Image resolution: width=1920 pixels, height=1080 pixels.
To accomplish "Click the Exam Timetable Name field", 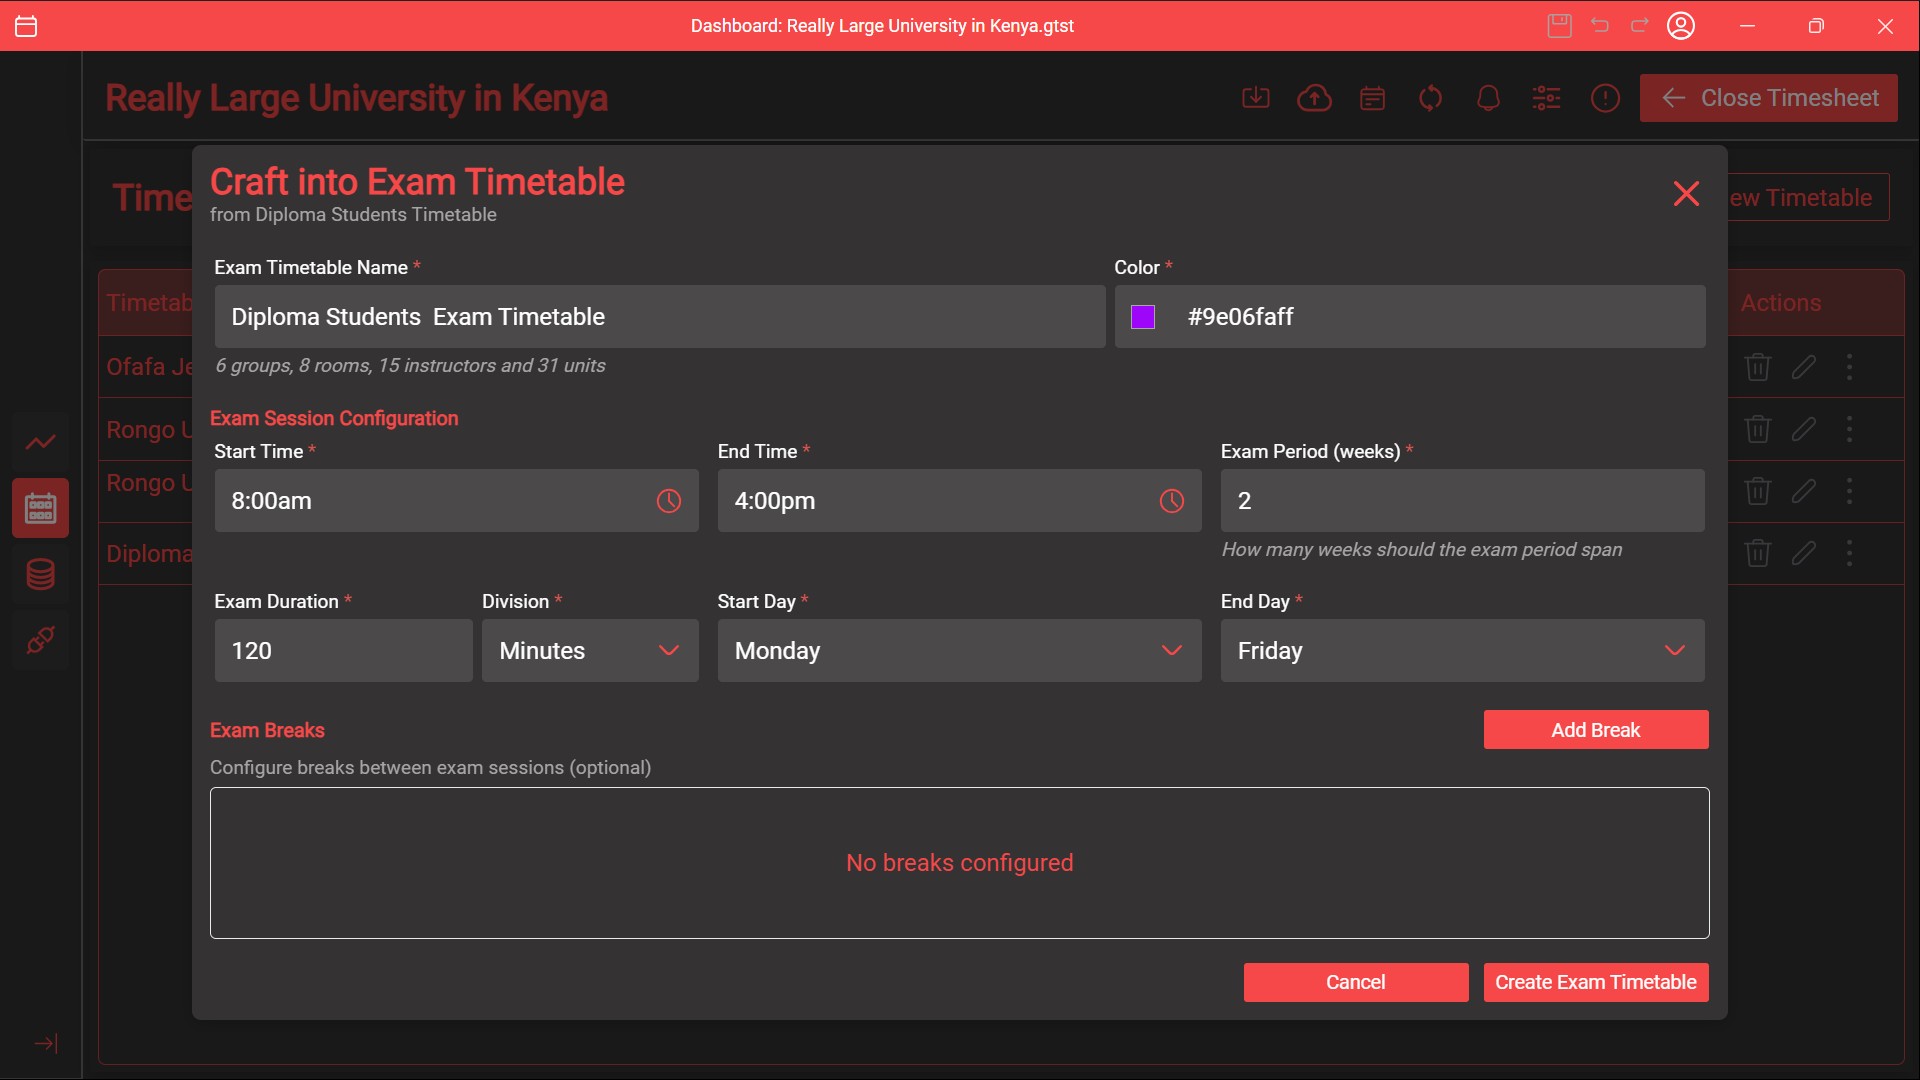I will [x=660, y=317].
